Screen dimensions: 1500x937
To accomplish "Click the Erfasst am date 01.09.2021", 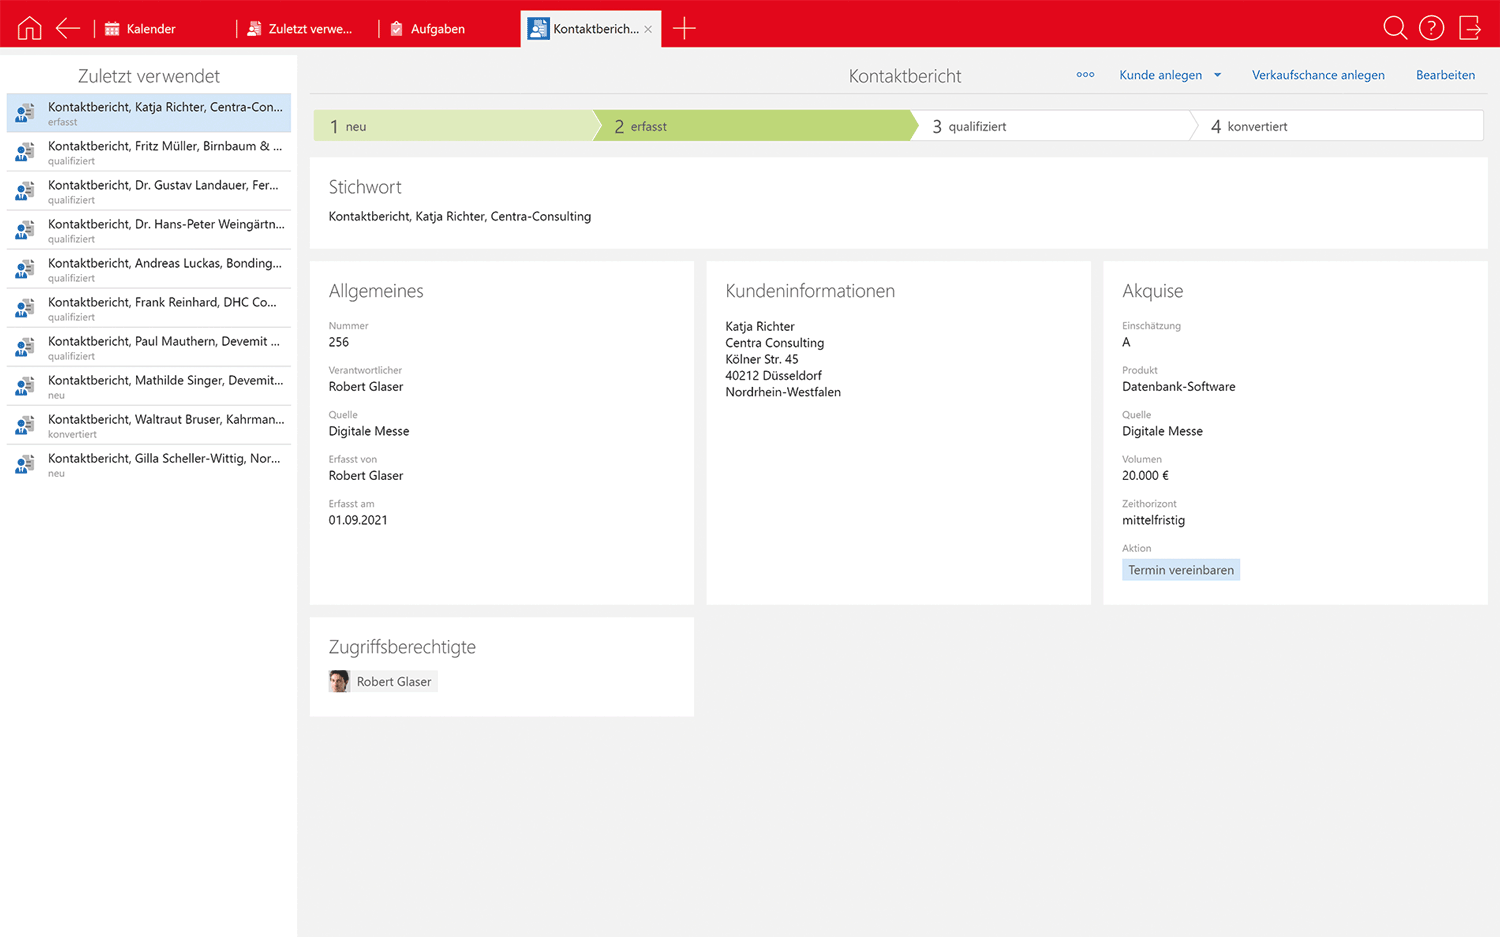I will click(x=358, y=520).
